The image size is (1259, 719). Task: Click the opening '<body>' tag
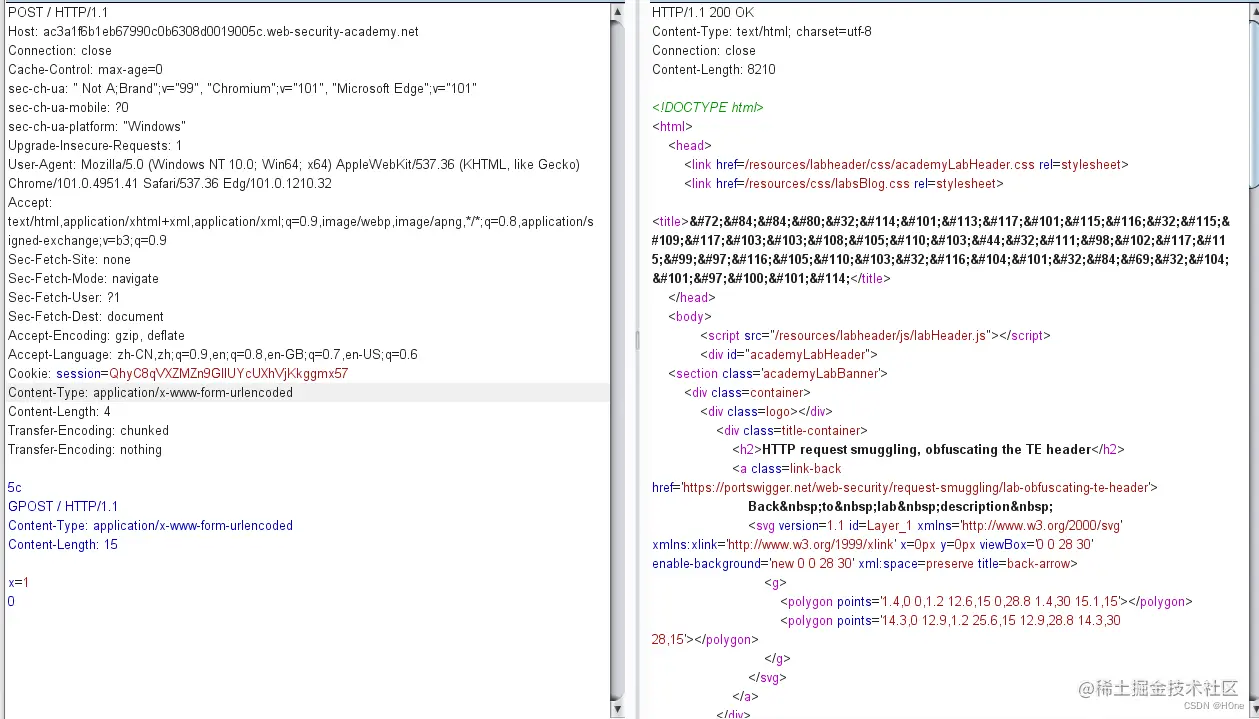pyautogui.click(x=690, y=316)
